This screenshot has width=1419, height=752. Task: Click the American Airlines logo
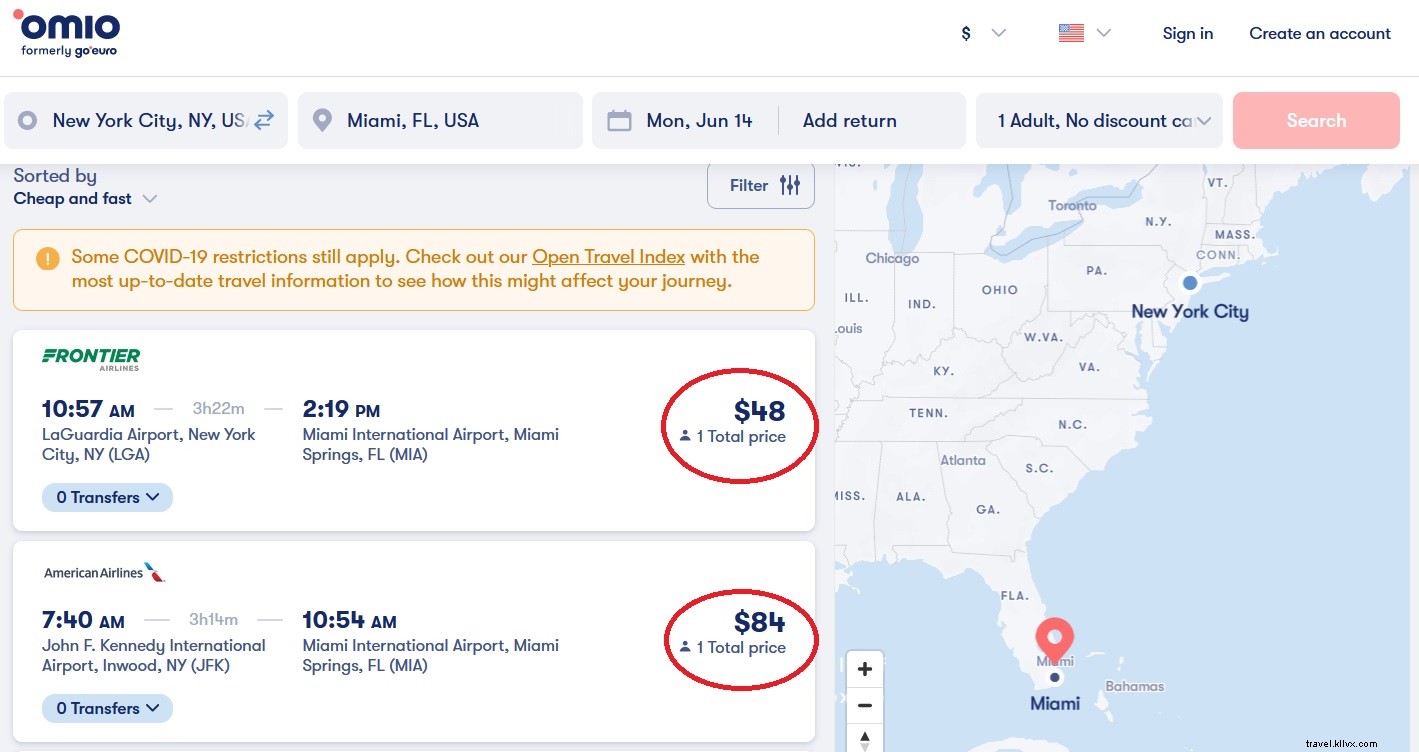tap(104, 571)
